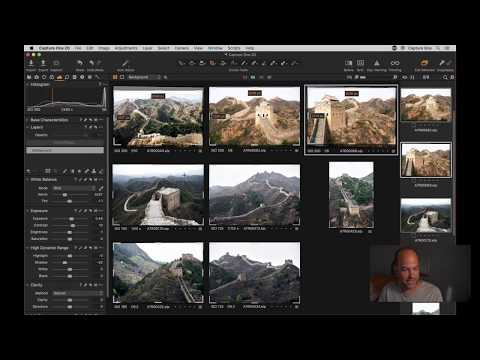The height and width of the screenshot is (360, 480).
Task: Click the search magnifier above the browser
Action: pos(445,77)
